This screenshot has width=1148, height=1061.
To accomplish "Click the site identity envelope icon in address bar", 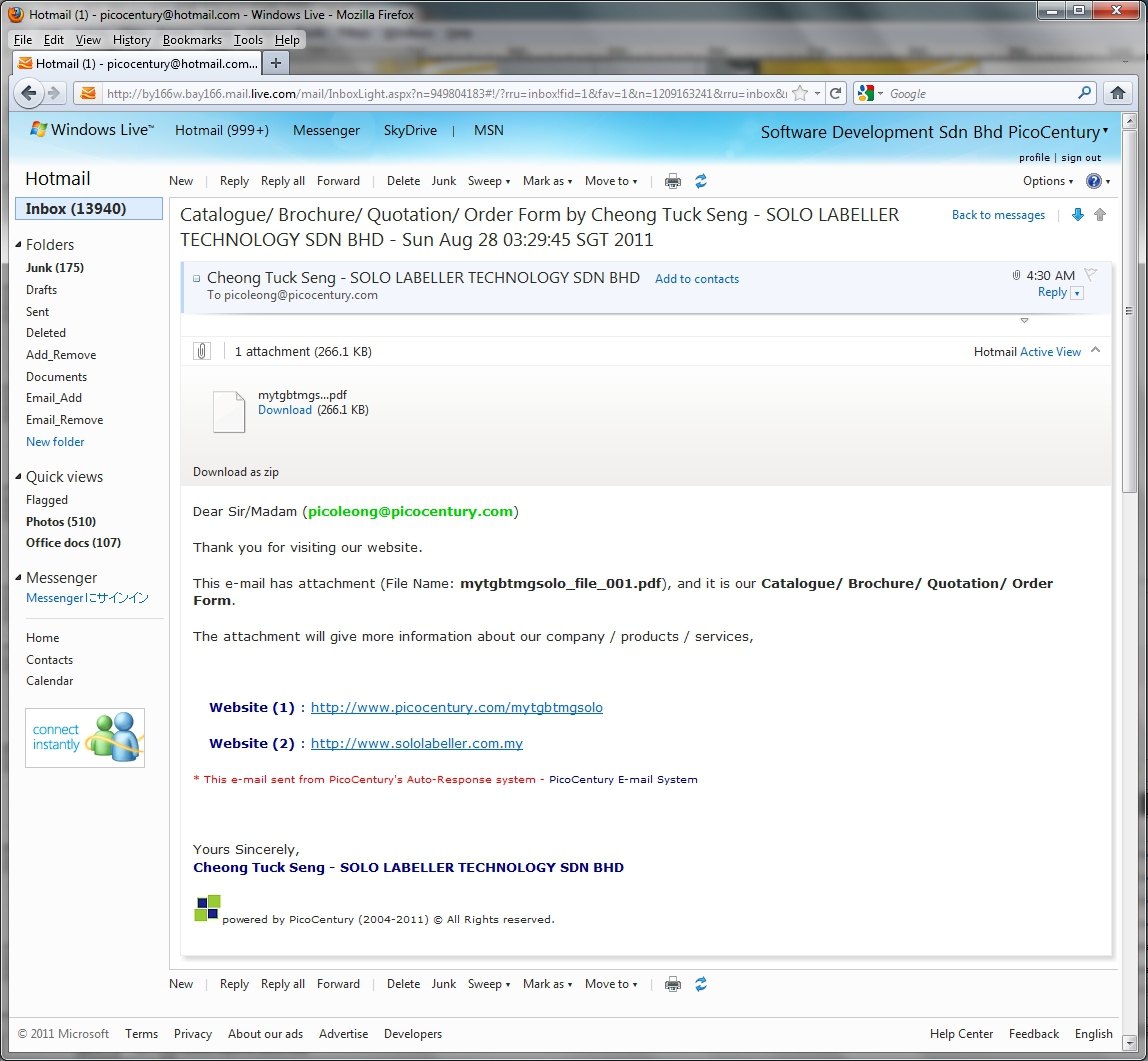I will coord(88,93).
